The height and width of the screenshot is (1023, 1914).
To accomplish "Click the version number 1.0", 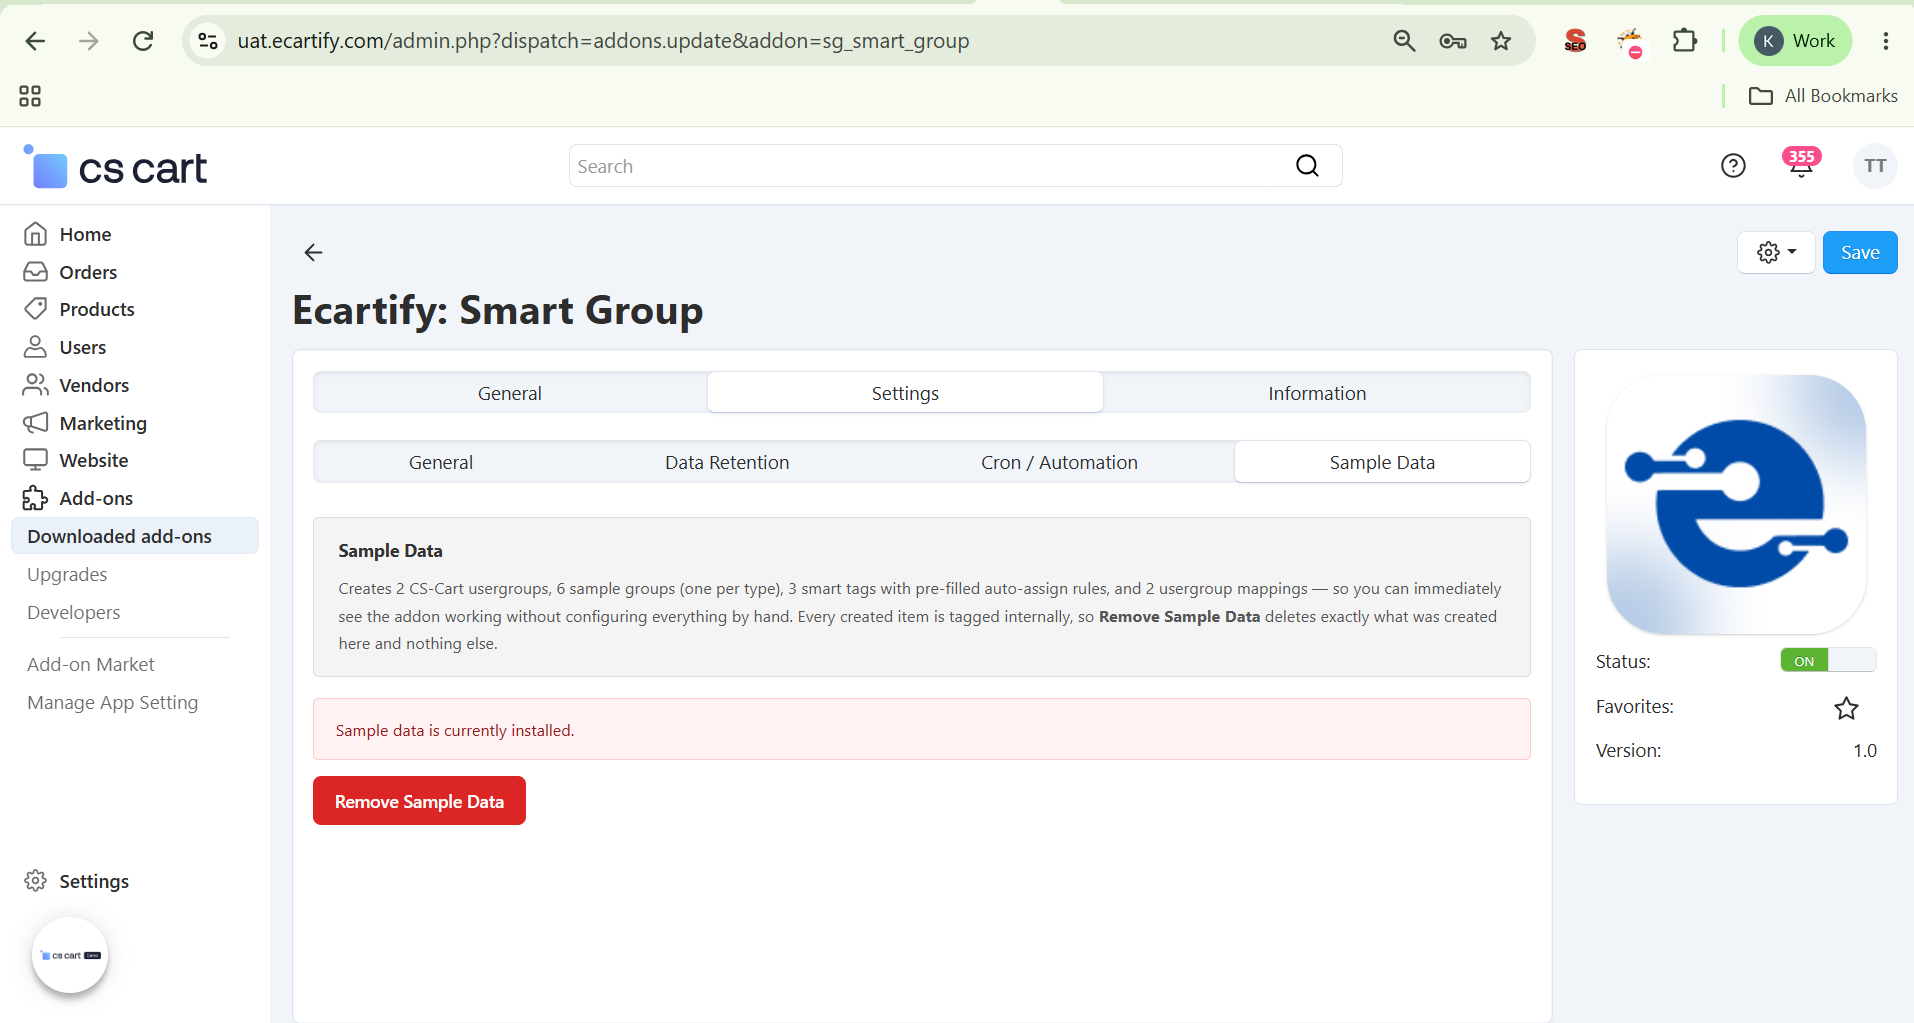I will pos(1864,750).
